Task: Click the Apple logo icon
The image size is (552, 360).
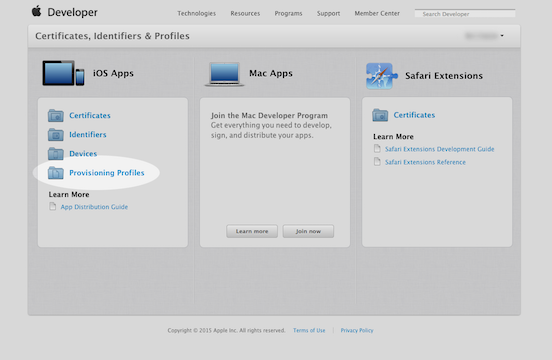Action: pyautogui.click(x=37, y=11)
